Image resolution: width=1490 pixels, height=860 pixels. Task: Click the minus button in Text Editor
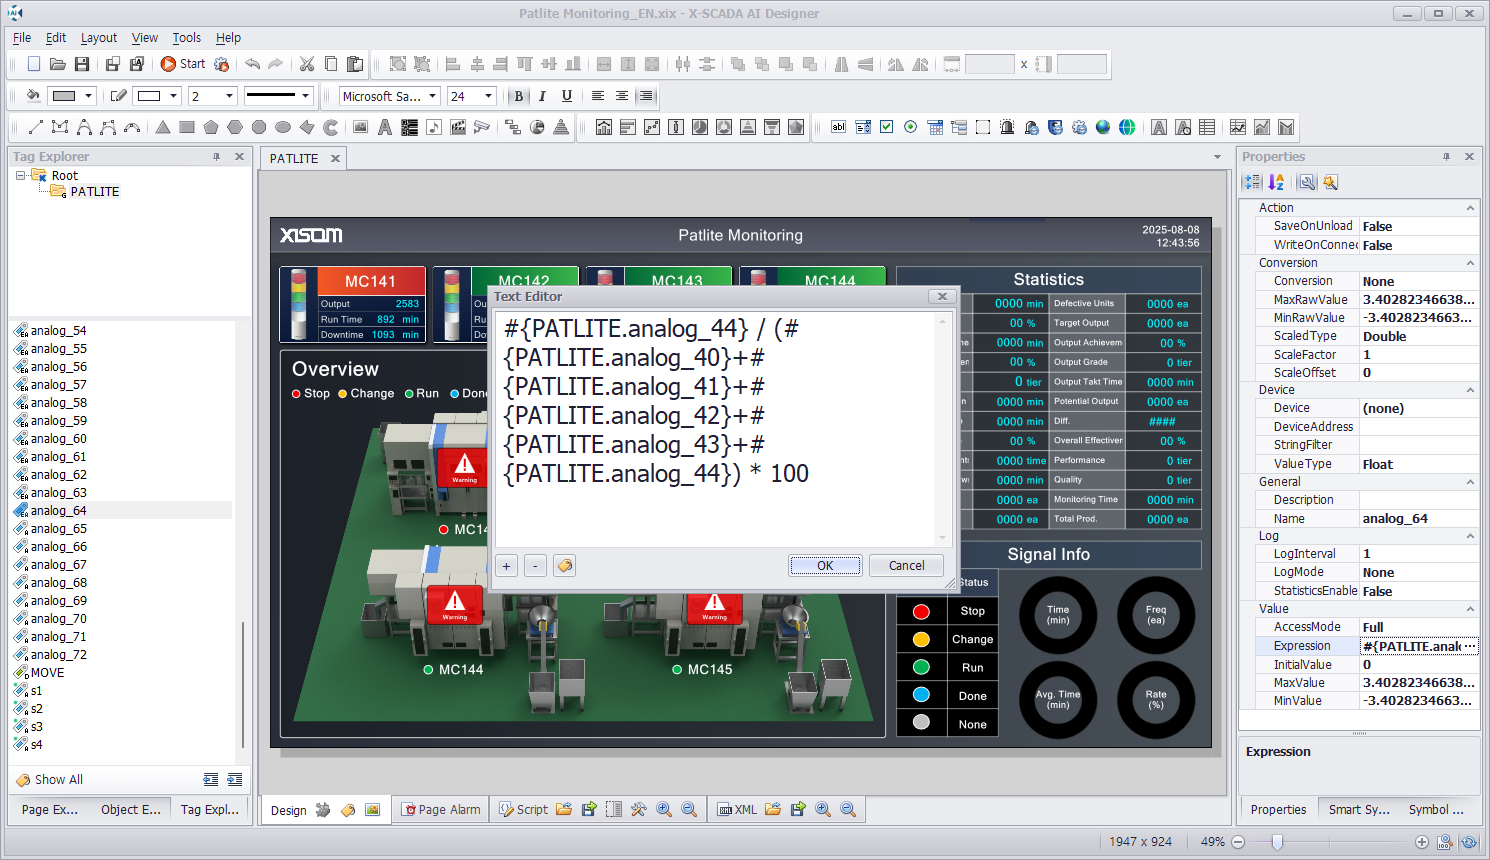(x=535, y=566)
